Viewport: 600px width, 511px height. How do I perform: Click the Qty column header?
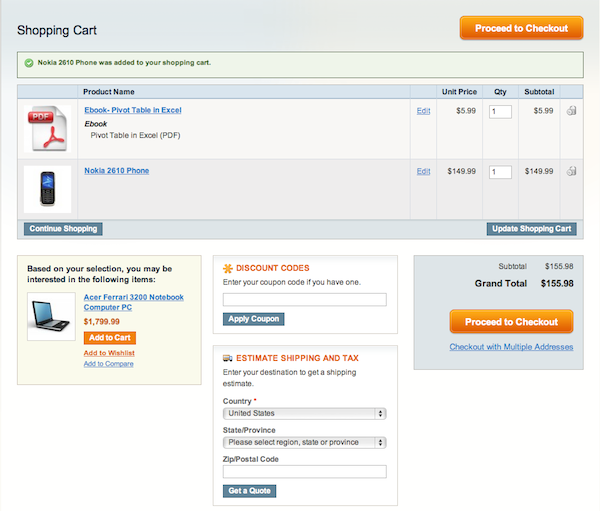pyautogui.click(x=500, y=92)
